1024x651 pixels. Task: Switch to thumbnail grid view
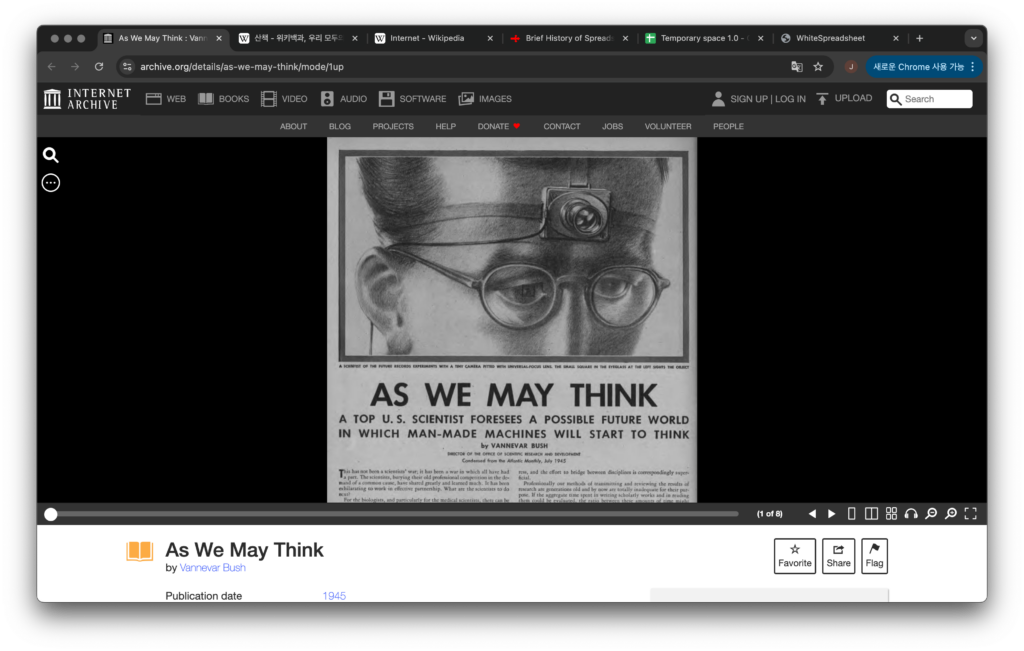coord(891,514)
